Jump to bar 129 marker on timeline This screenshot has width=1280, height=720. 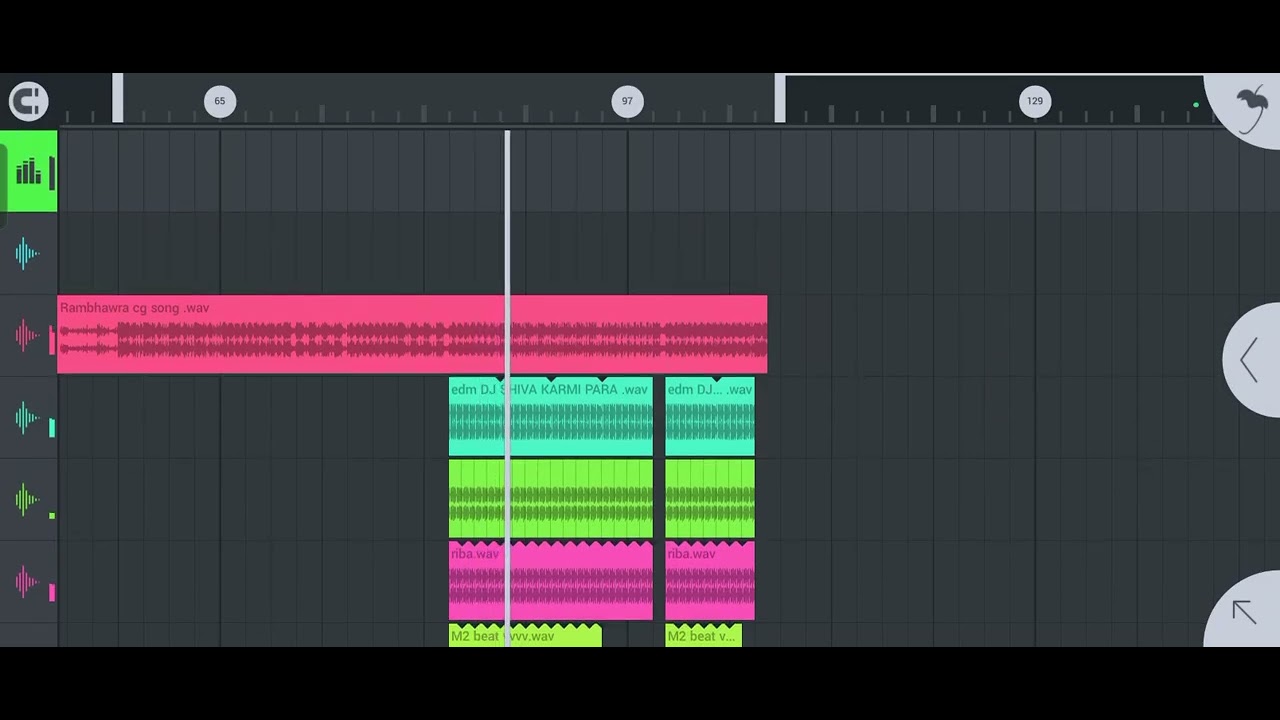(x=1035, y=101)
